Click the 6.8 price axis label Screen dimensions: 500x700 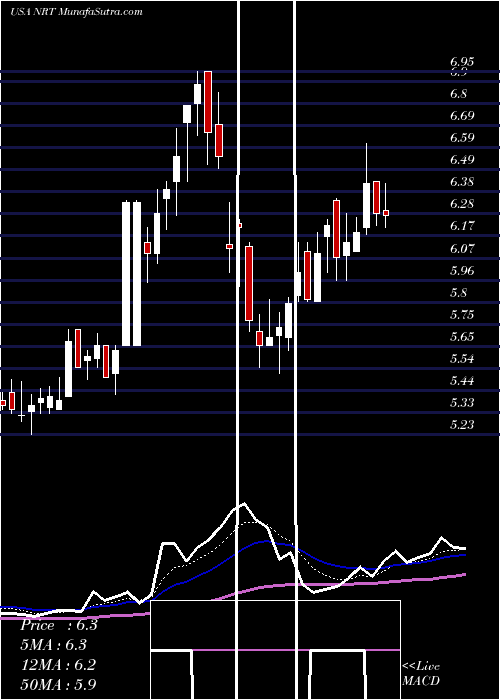[458, 94]
